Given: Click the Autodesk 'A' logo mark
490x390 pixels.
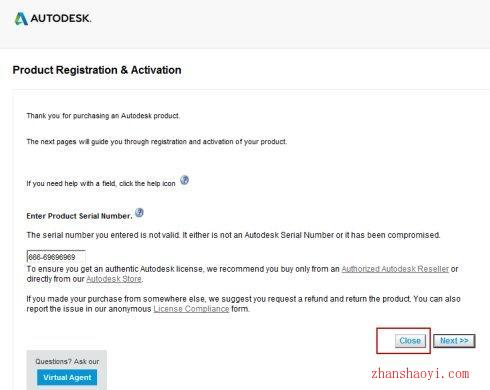Looking at the screenshot, I should click(21, 19).
